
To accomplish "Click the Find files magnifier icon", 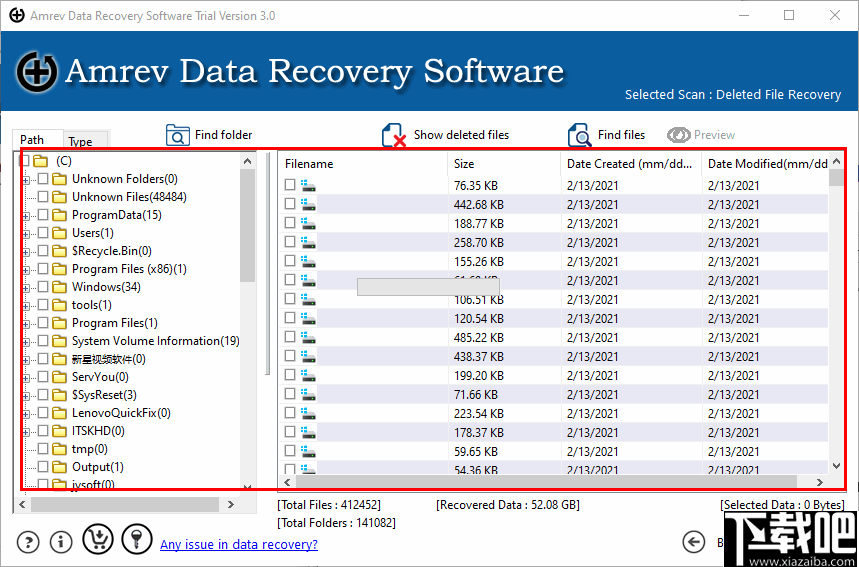I will pos(580,135).
